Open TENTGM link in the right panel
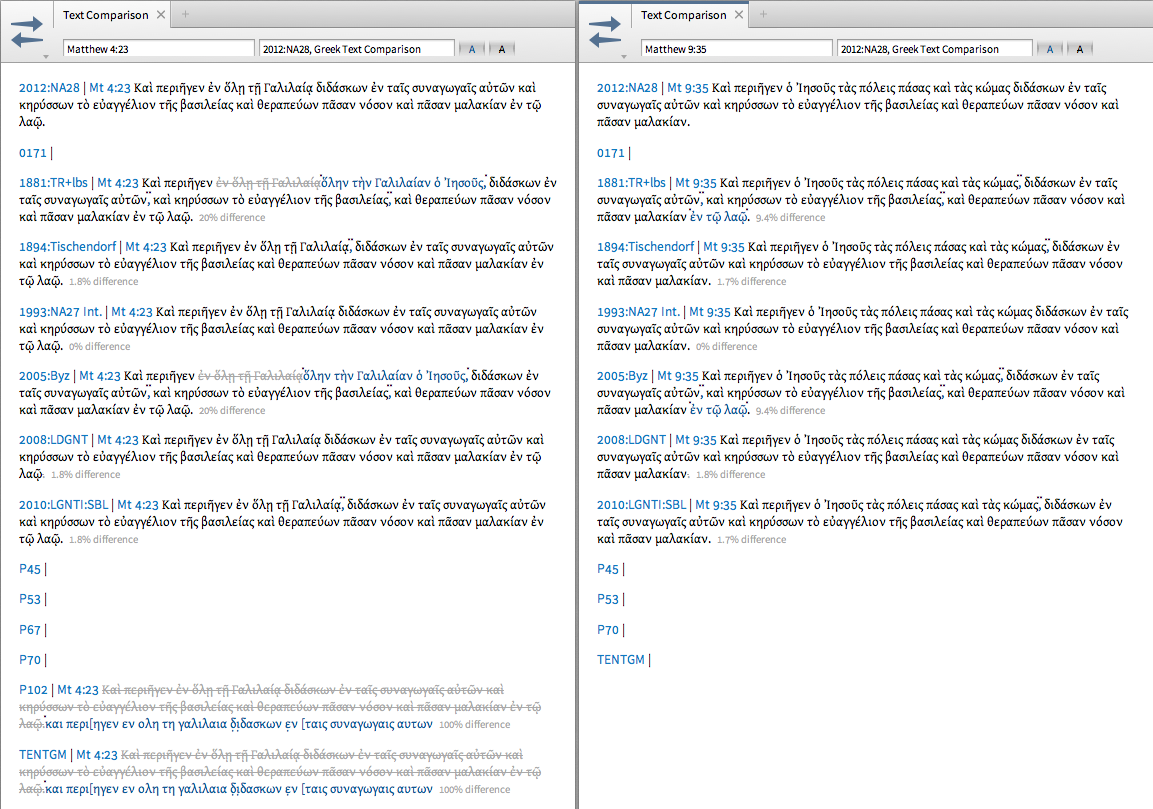 tap(621, 660)
